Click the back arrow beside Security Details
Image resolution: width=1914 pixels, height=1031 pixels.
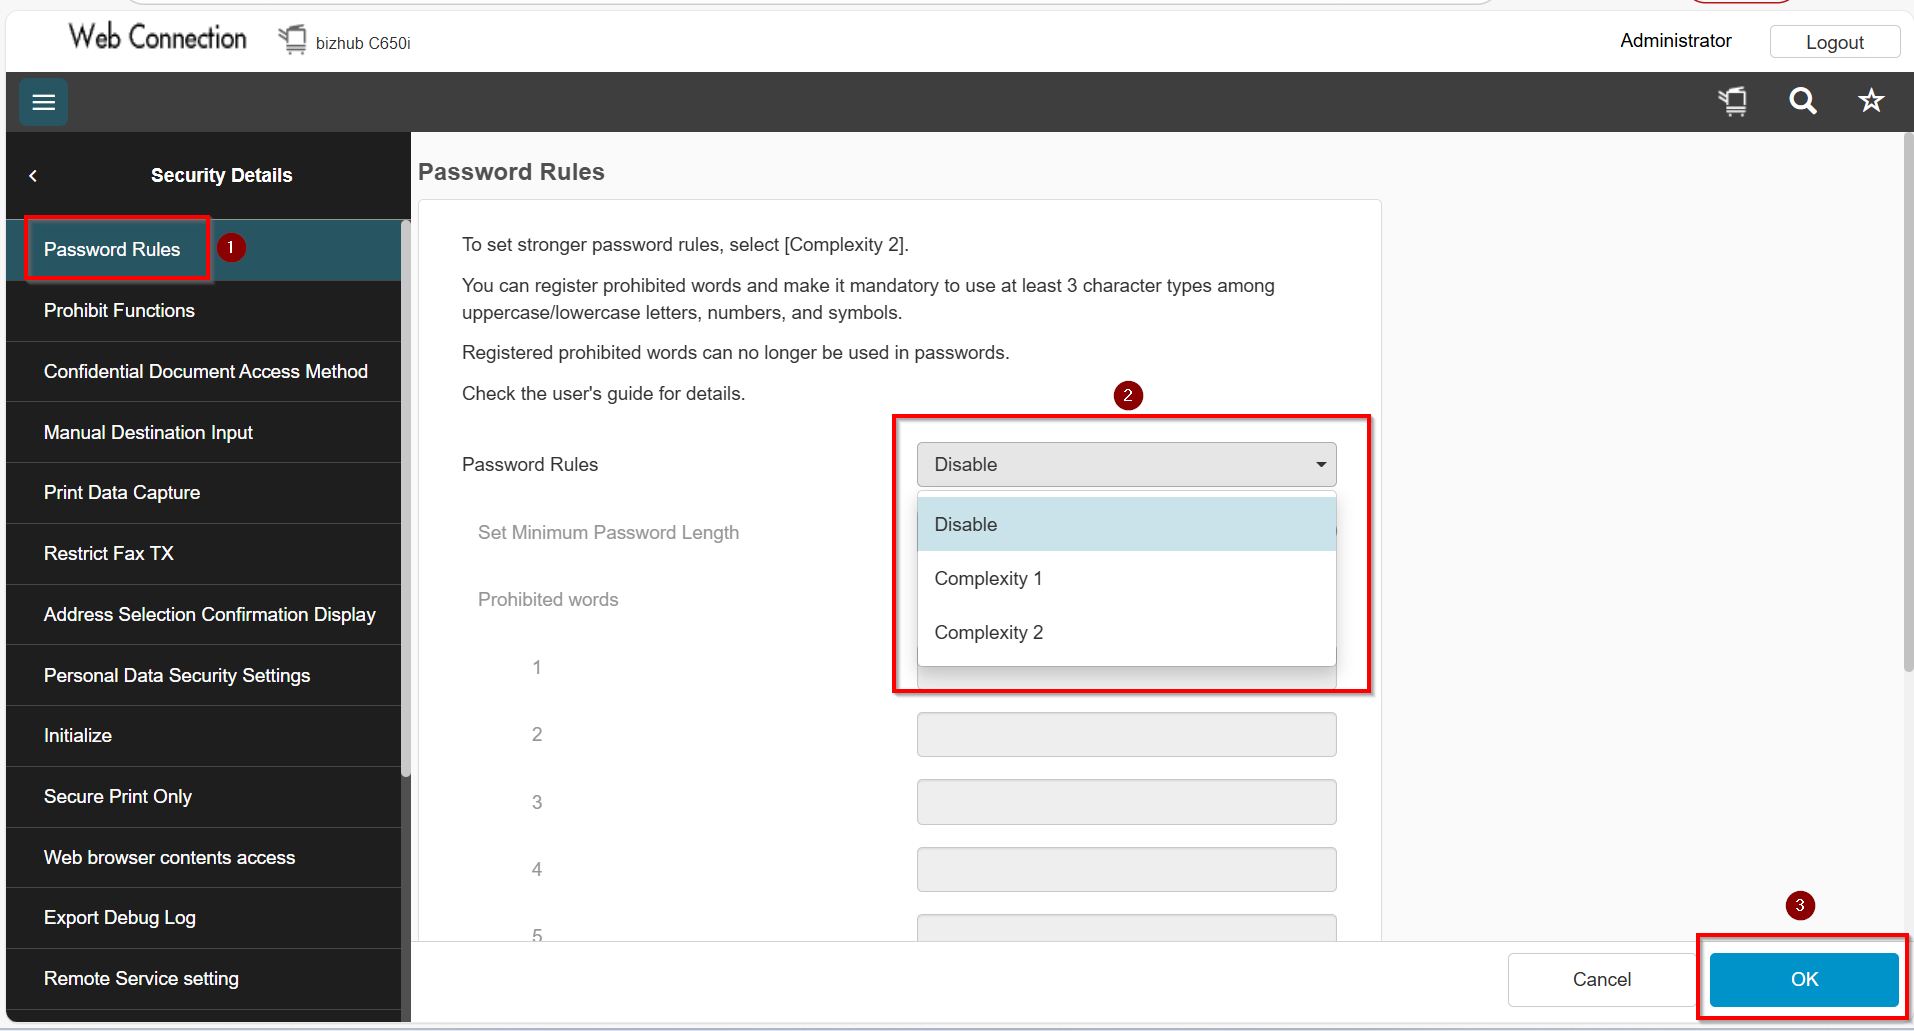click(x=33, y=176)
